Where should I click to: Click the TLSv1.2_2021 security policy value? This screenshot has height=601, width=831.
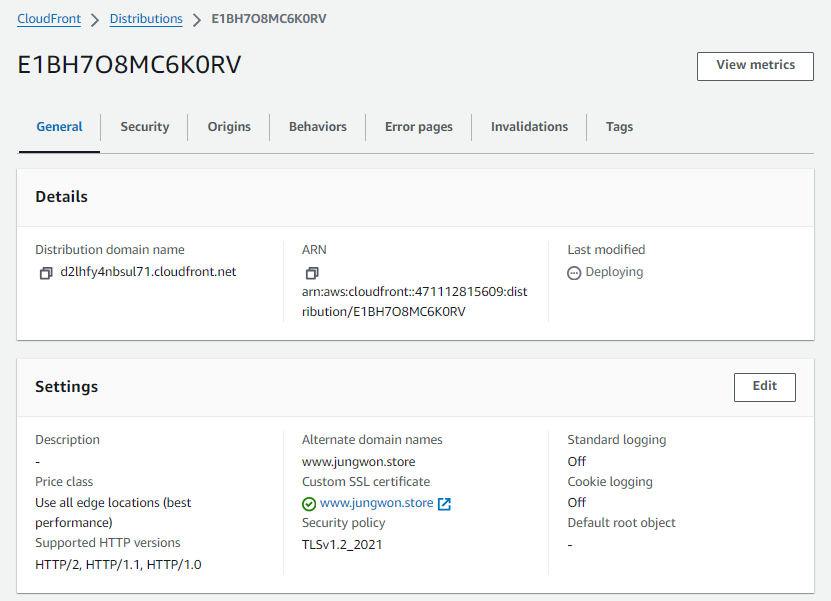tap(342, 545)
